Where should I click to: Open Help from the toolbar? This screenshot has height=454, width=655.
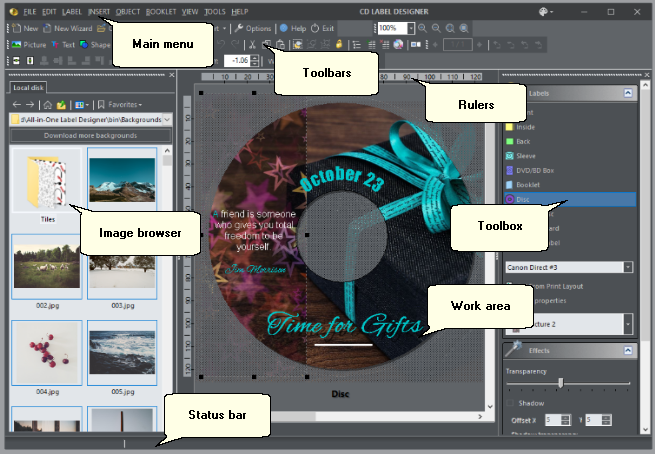click(x=291, y=28)
